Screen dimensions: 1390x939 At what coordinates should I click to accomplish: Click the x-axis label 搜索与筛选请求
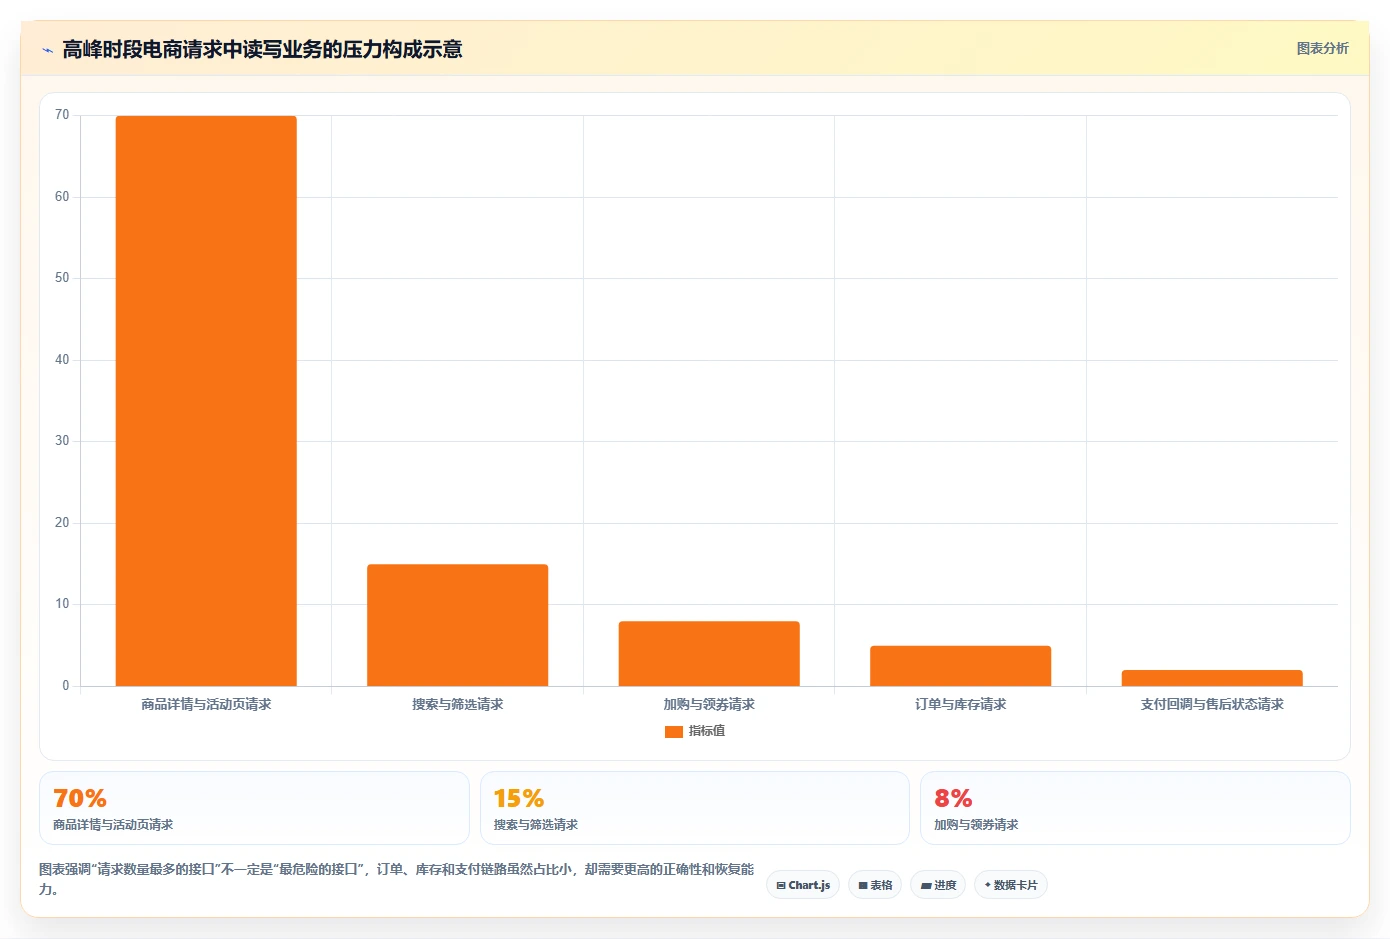(458, 705)
